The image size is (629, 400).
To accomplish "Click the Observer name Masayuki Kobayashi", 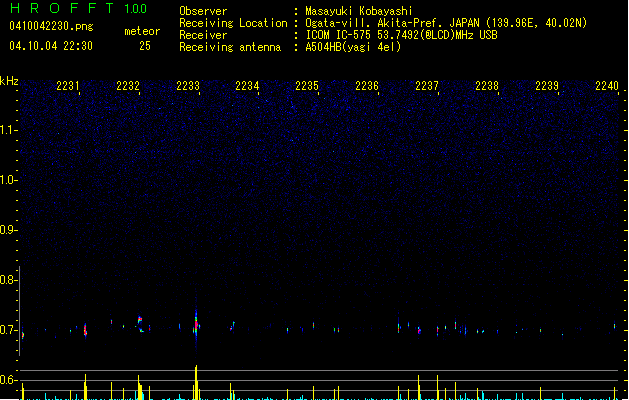I will 359,11.
